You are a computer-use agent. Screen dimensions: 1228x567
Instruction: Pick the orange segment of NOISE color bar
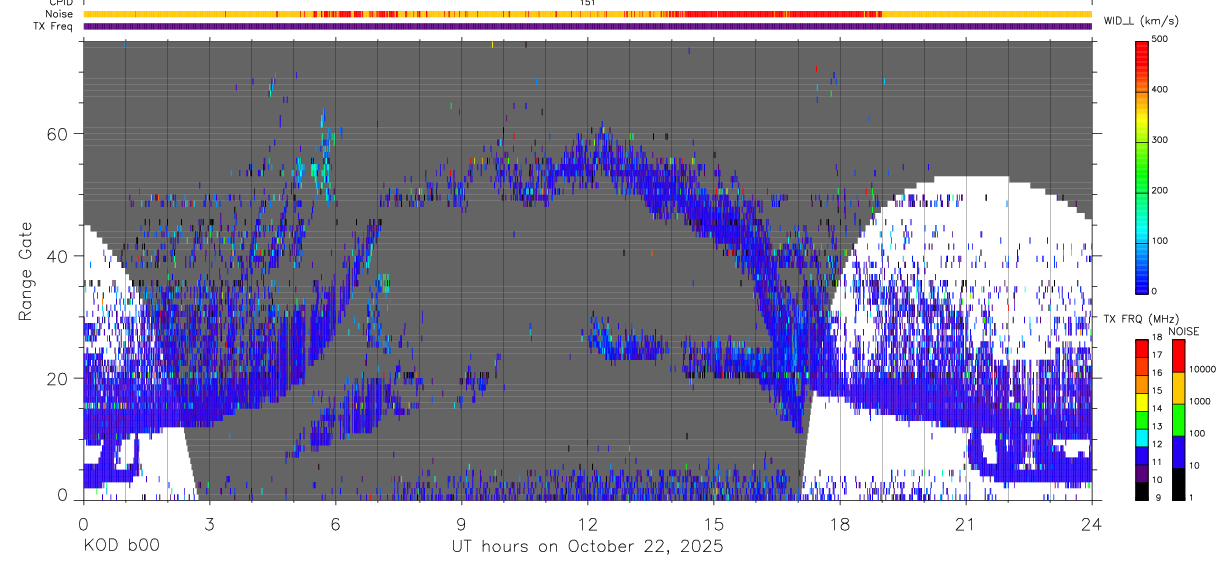pos(1178,388)
